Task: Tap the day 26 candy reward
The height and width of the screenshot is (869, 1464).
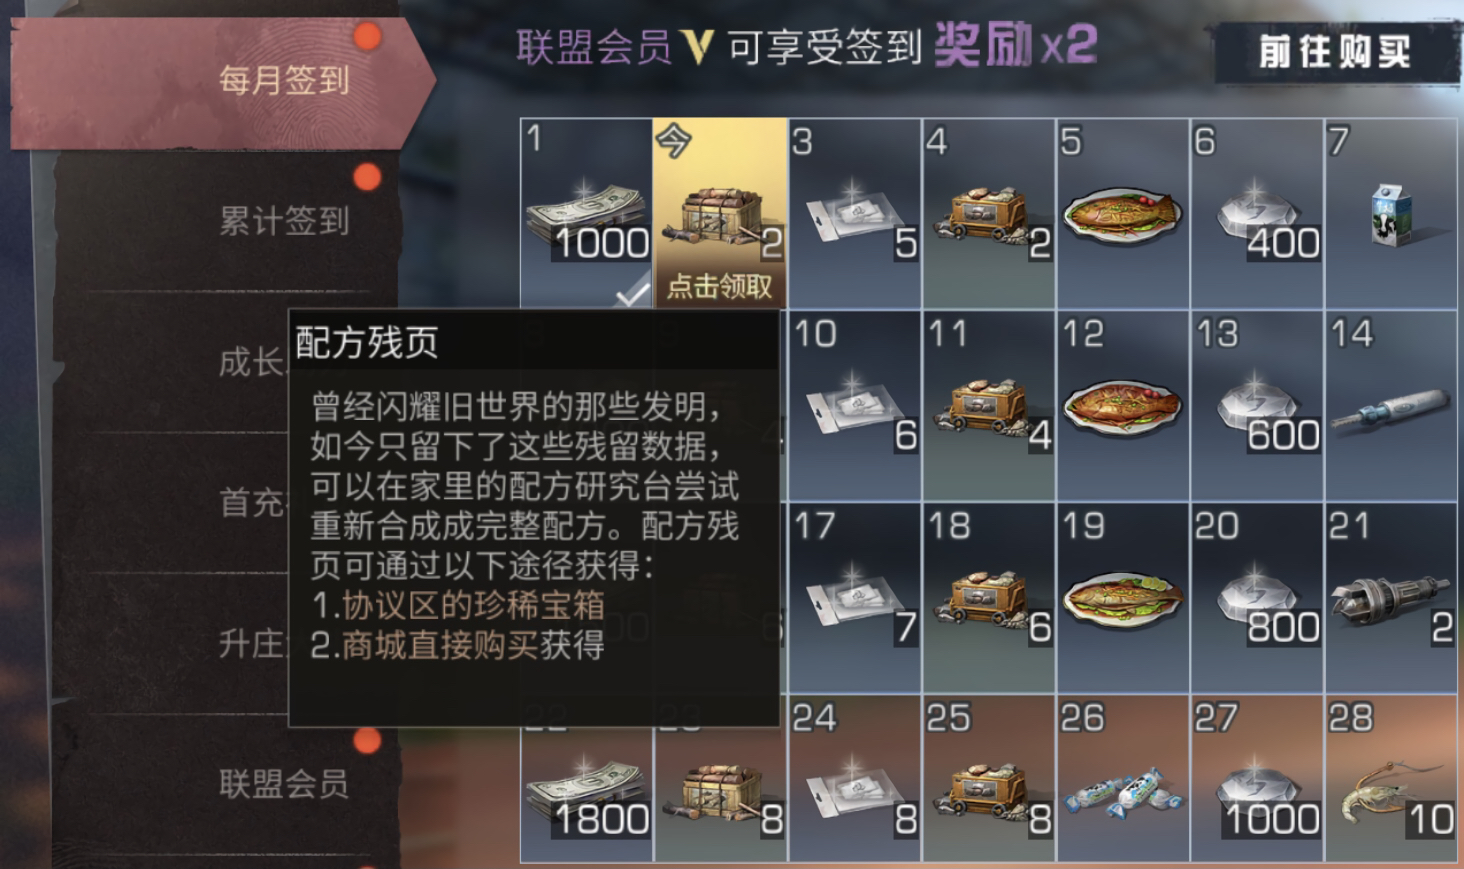Action: click(1122, 779)
